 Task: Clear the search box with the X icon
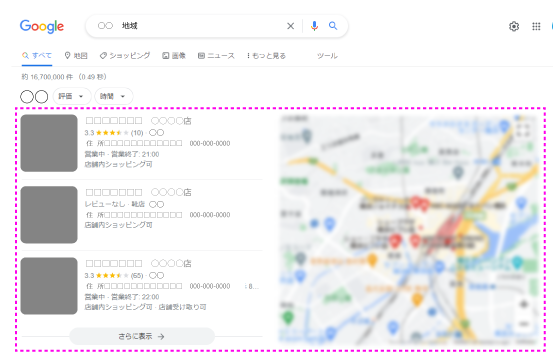point(290,26)
